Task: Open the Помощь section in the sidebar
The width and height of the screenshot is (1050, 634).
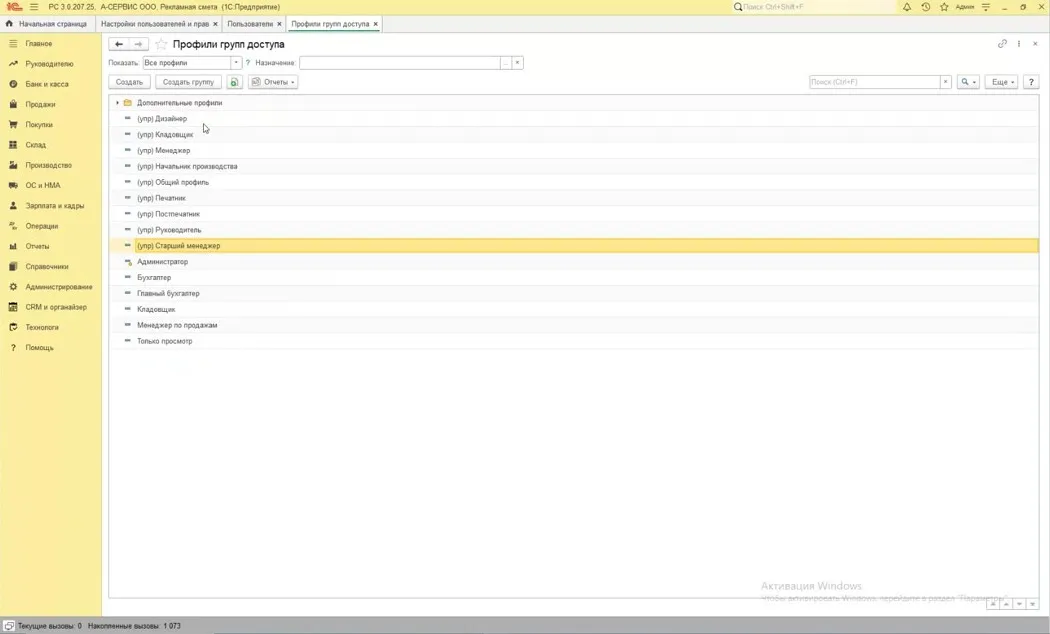Action: click(40, 347)
